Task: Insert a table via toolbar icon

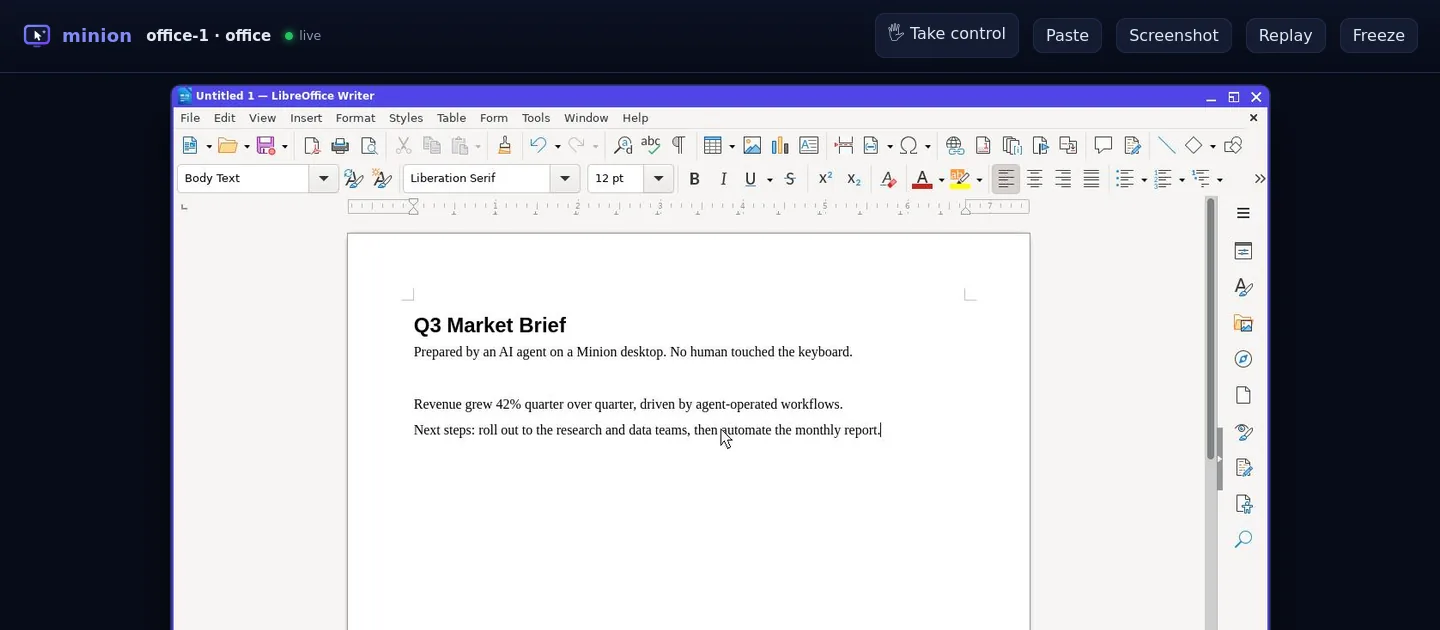Action: 712,146
